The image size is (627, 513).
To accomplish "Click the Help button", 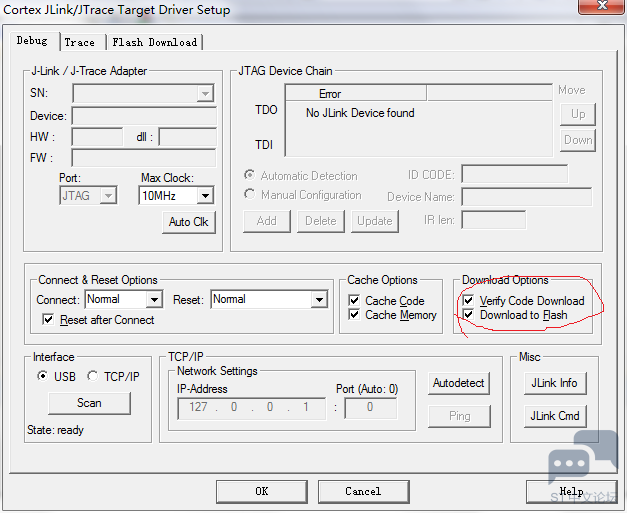I will [x=571, y=491].
